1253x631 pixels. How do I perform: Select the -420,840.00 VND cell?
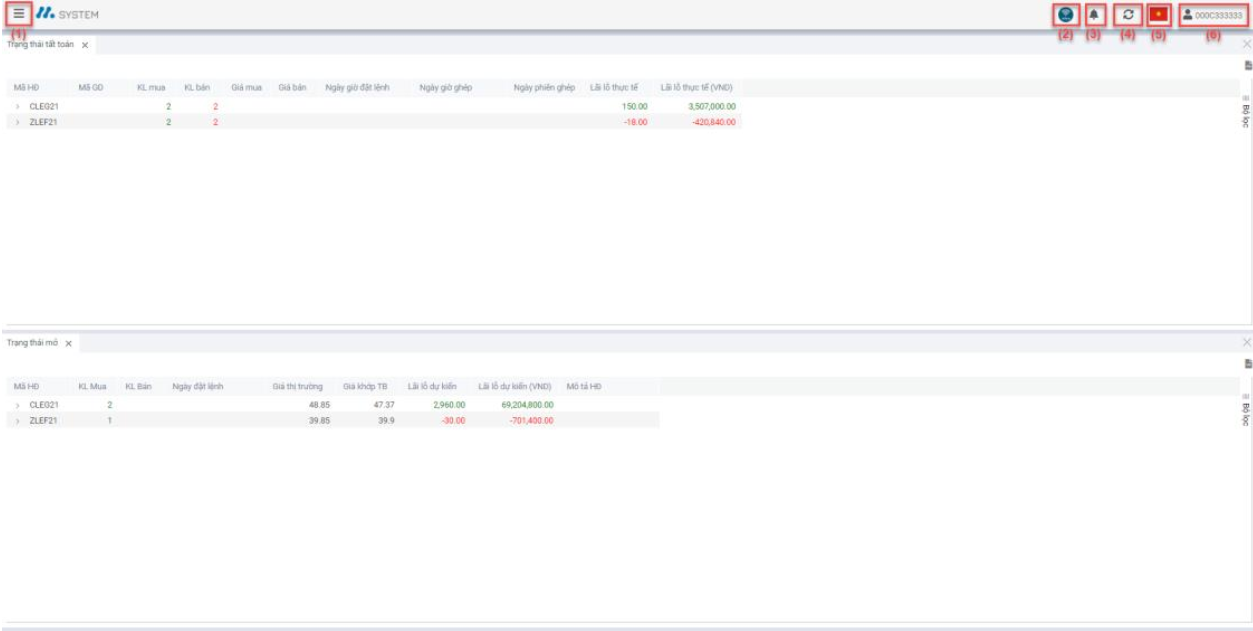click(715, 122)
